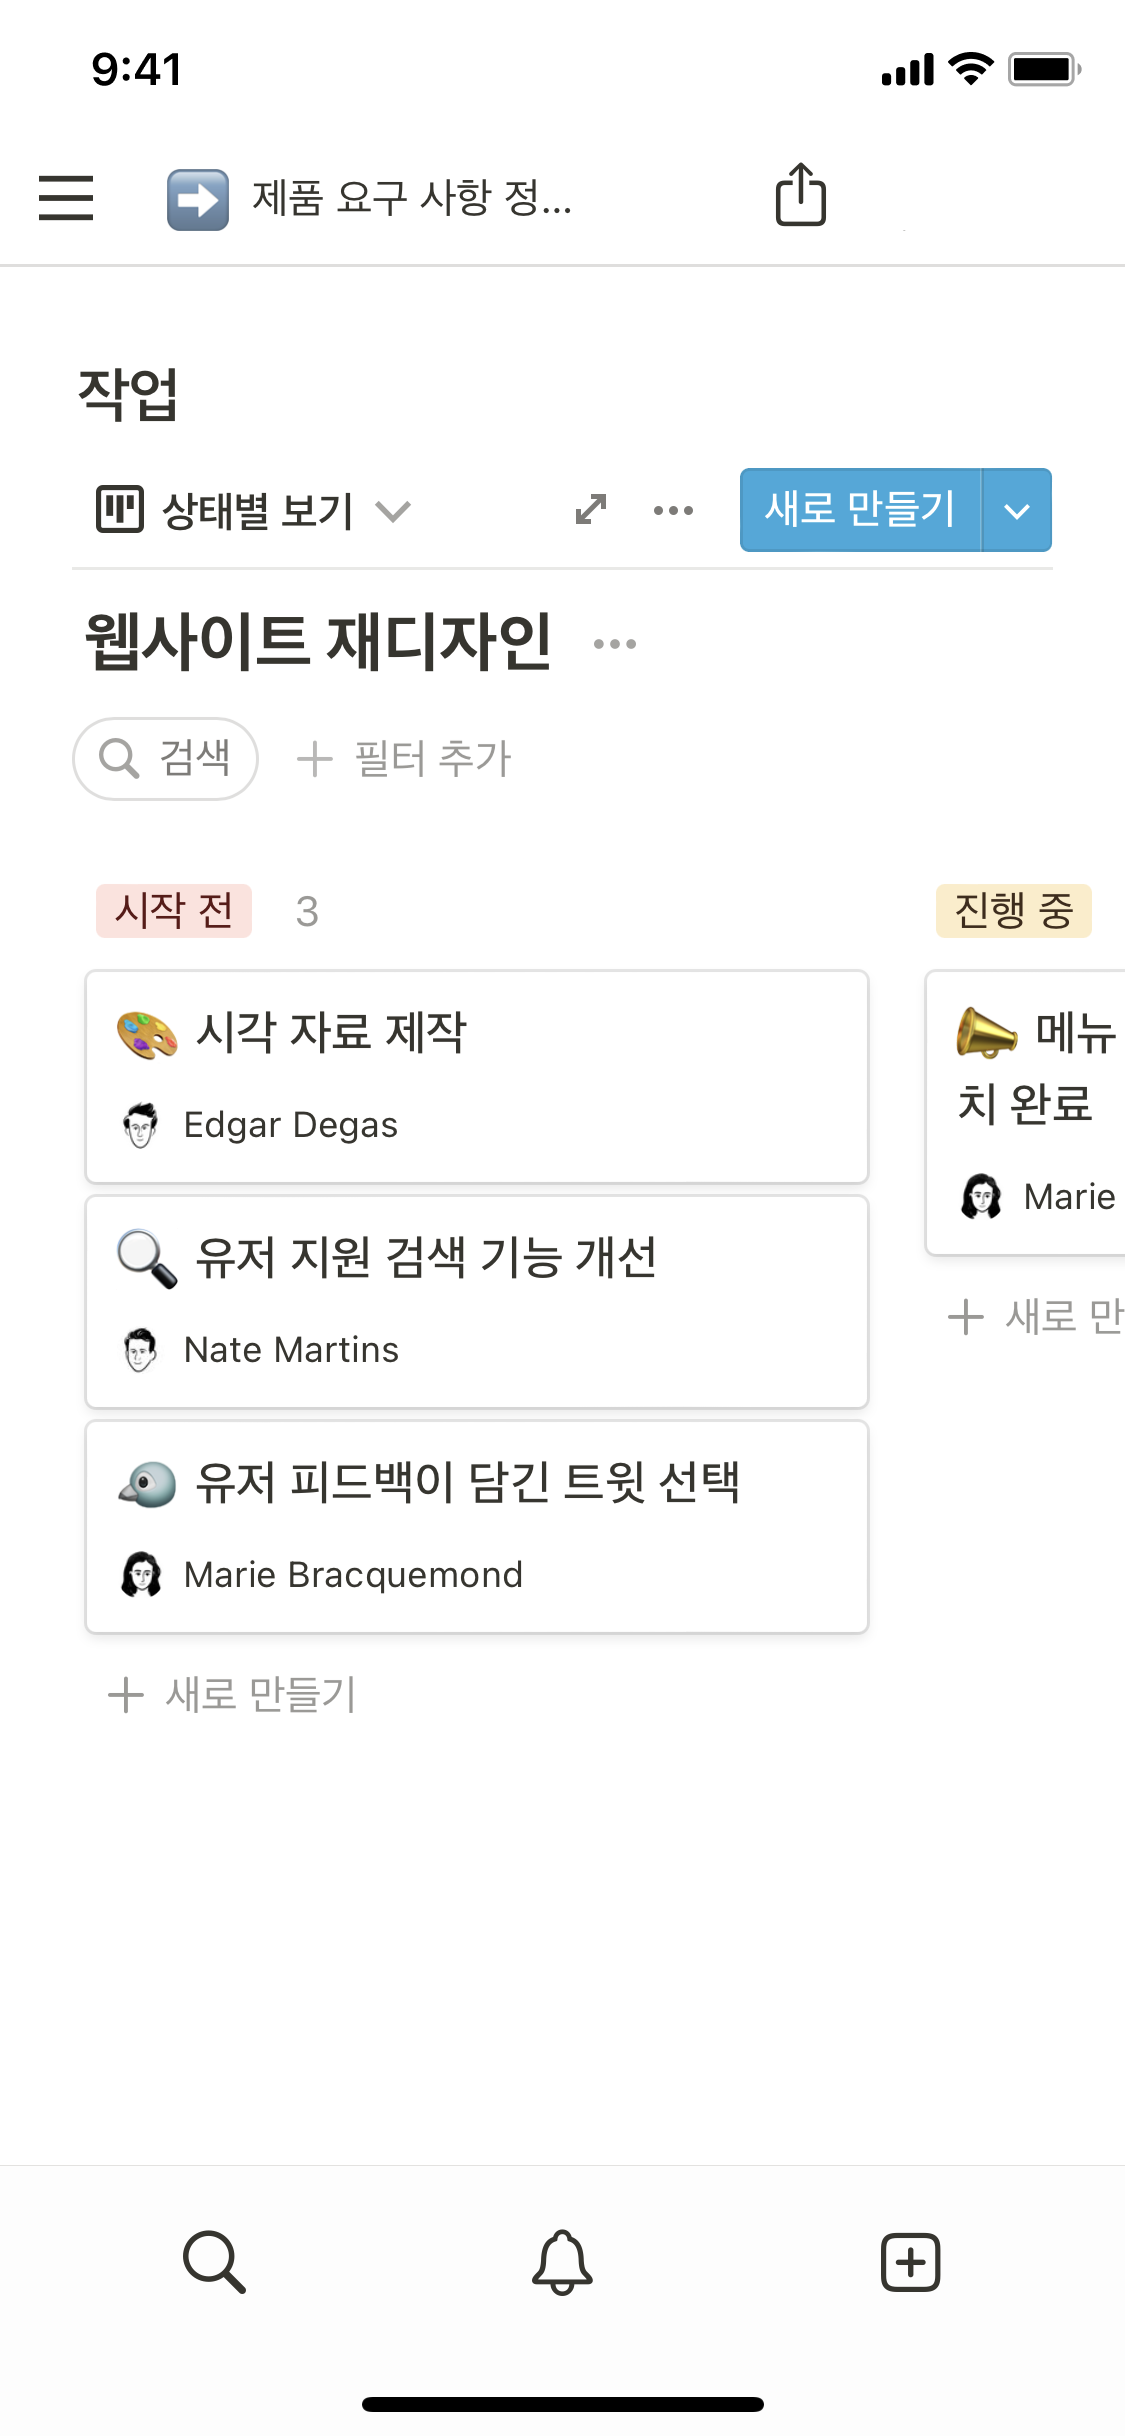Open the 시각 자료 제작 card
Viewport: 1125px width, 2436px height.
coord(476,1076)
